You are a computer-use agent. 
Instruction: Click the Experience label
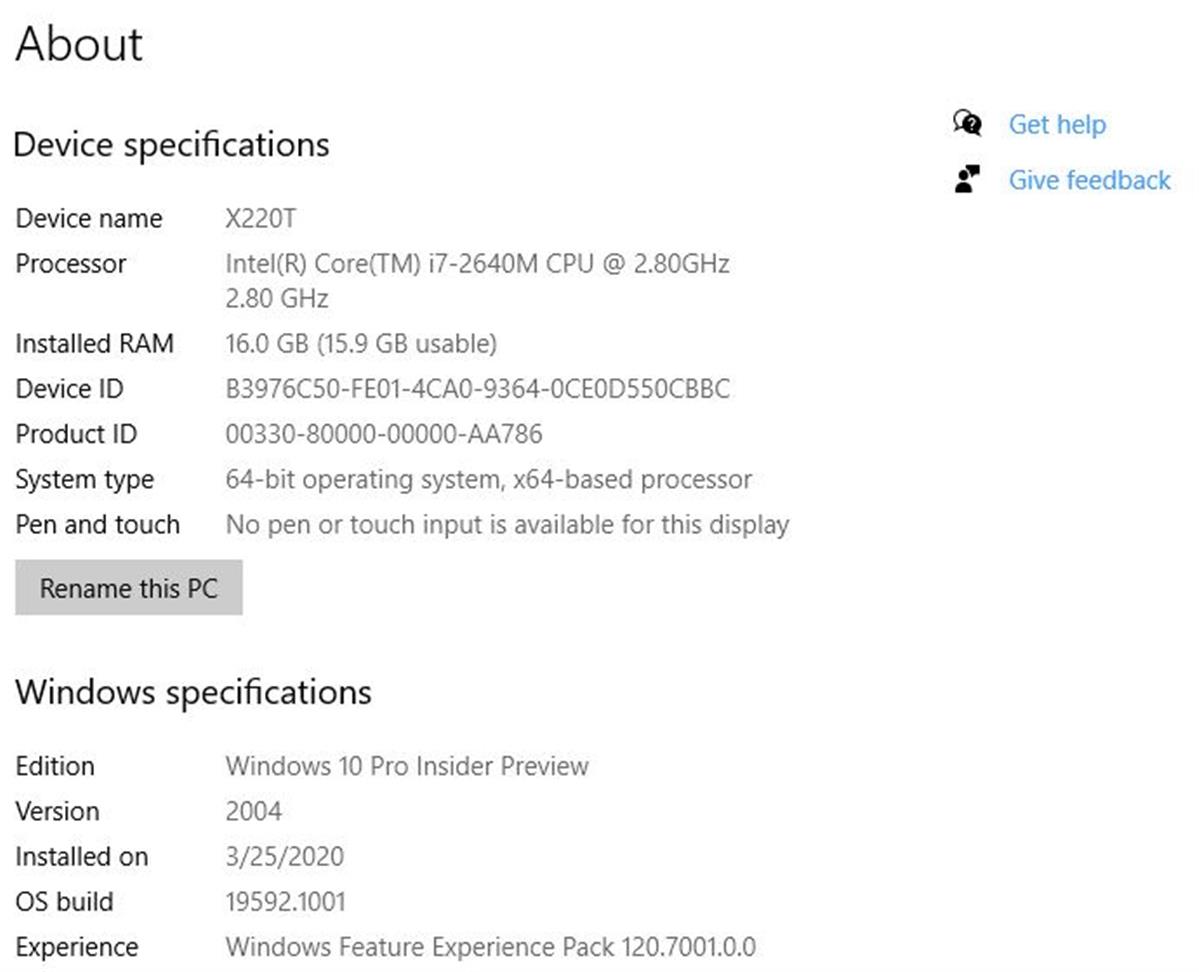76,948
